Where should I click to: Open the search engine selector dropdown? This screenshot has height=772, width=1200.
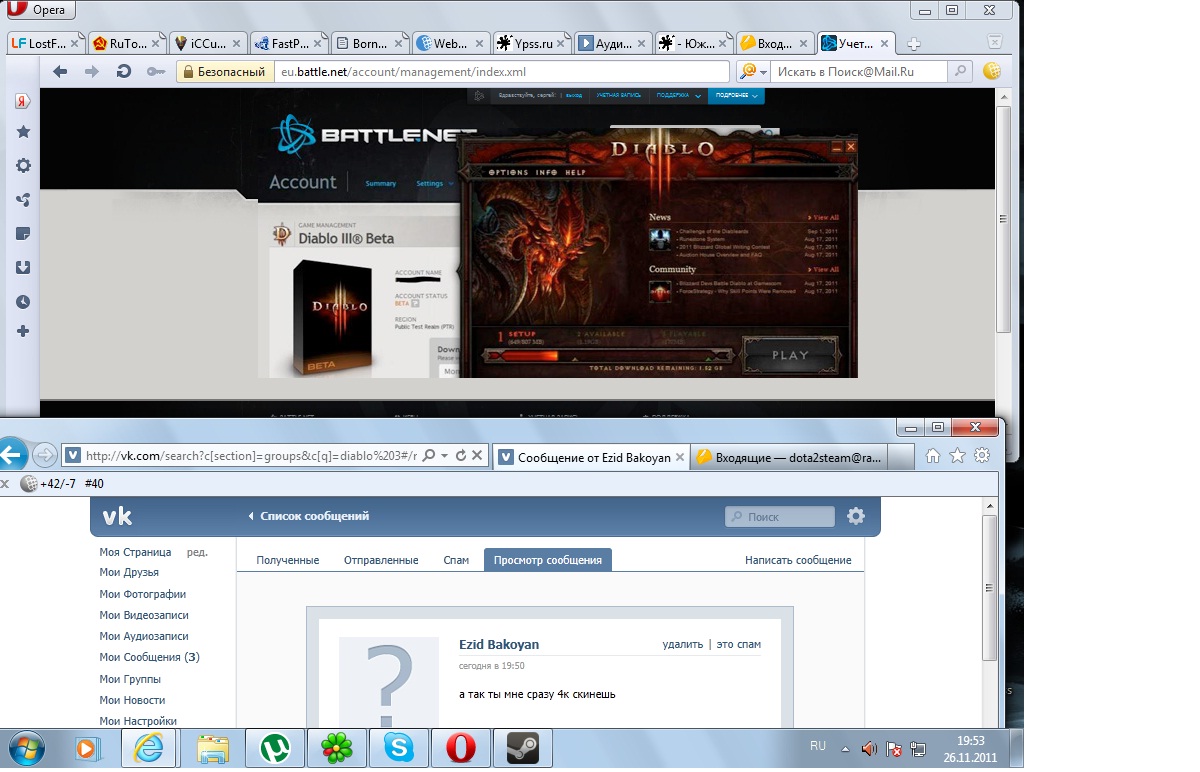click(753, 72)
